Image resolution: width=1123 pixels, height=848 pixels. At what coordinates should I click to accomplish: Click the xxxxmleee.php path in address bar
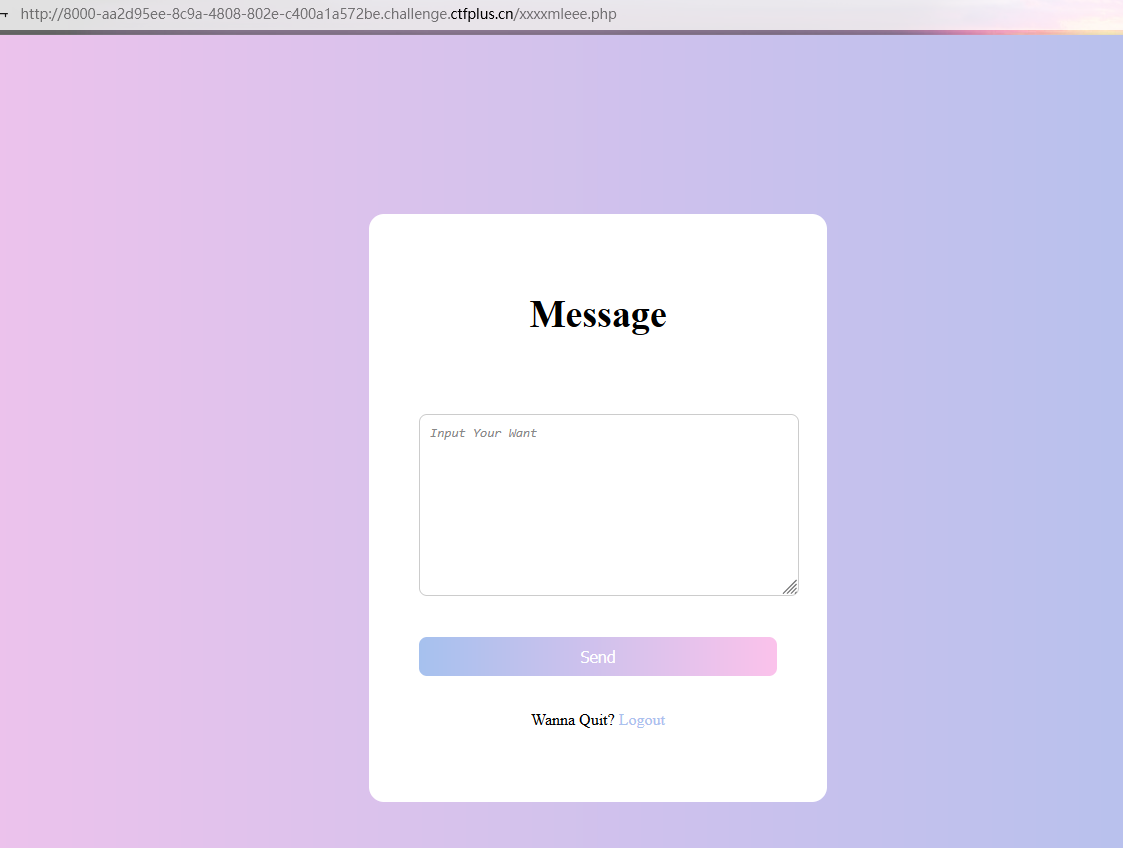(x=567, y=15)
